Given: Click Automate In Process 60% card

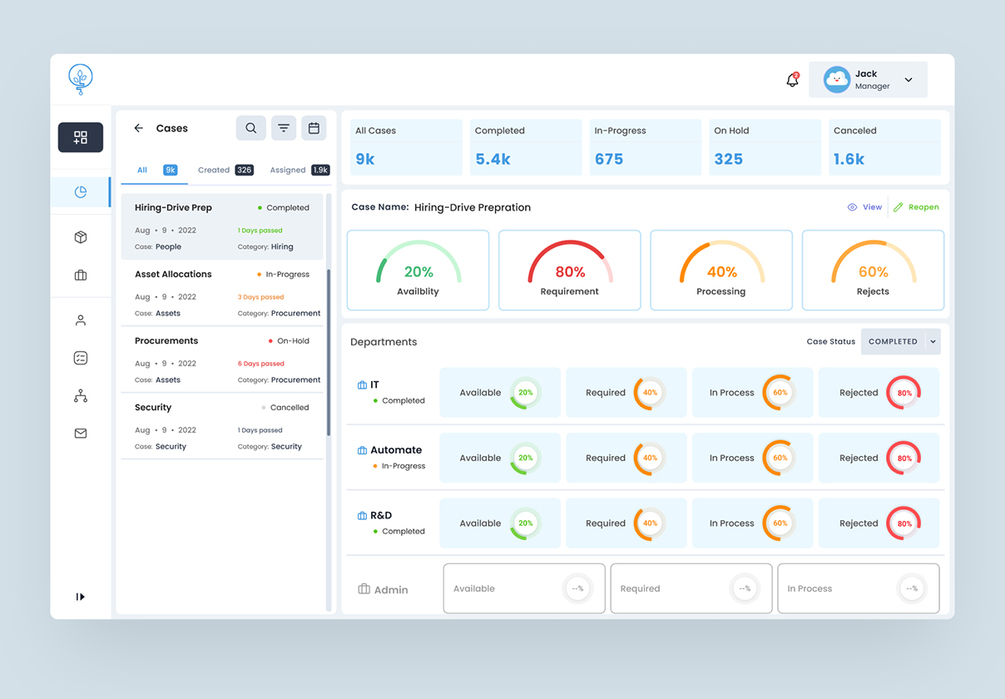Looking at the screenshot, I should pos(752,458).
